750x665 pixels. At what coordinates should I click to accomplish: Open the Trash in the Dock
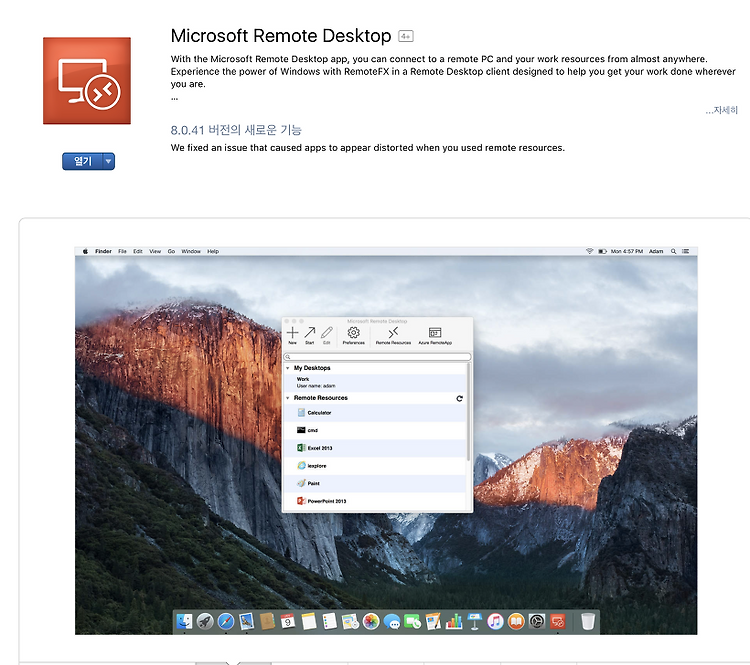tap(588, 621)
